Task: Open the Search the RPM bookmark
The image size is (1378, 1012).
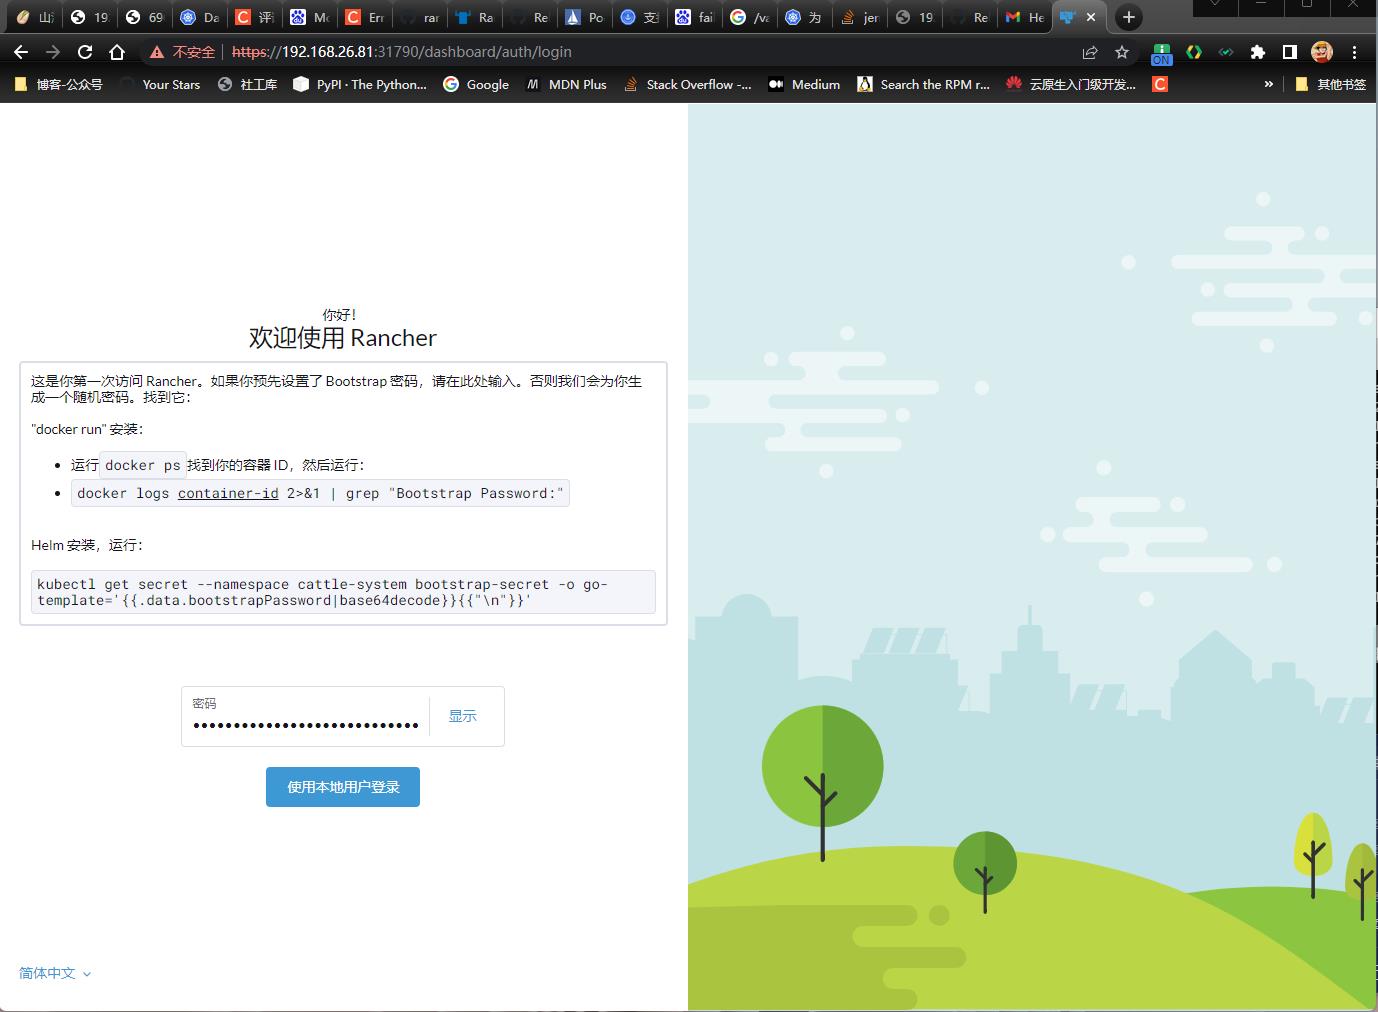Action: [924, 84]
